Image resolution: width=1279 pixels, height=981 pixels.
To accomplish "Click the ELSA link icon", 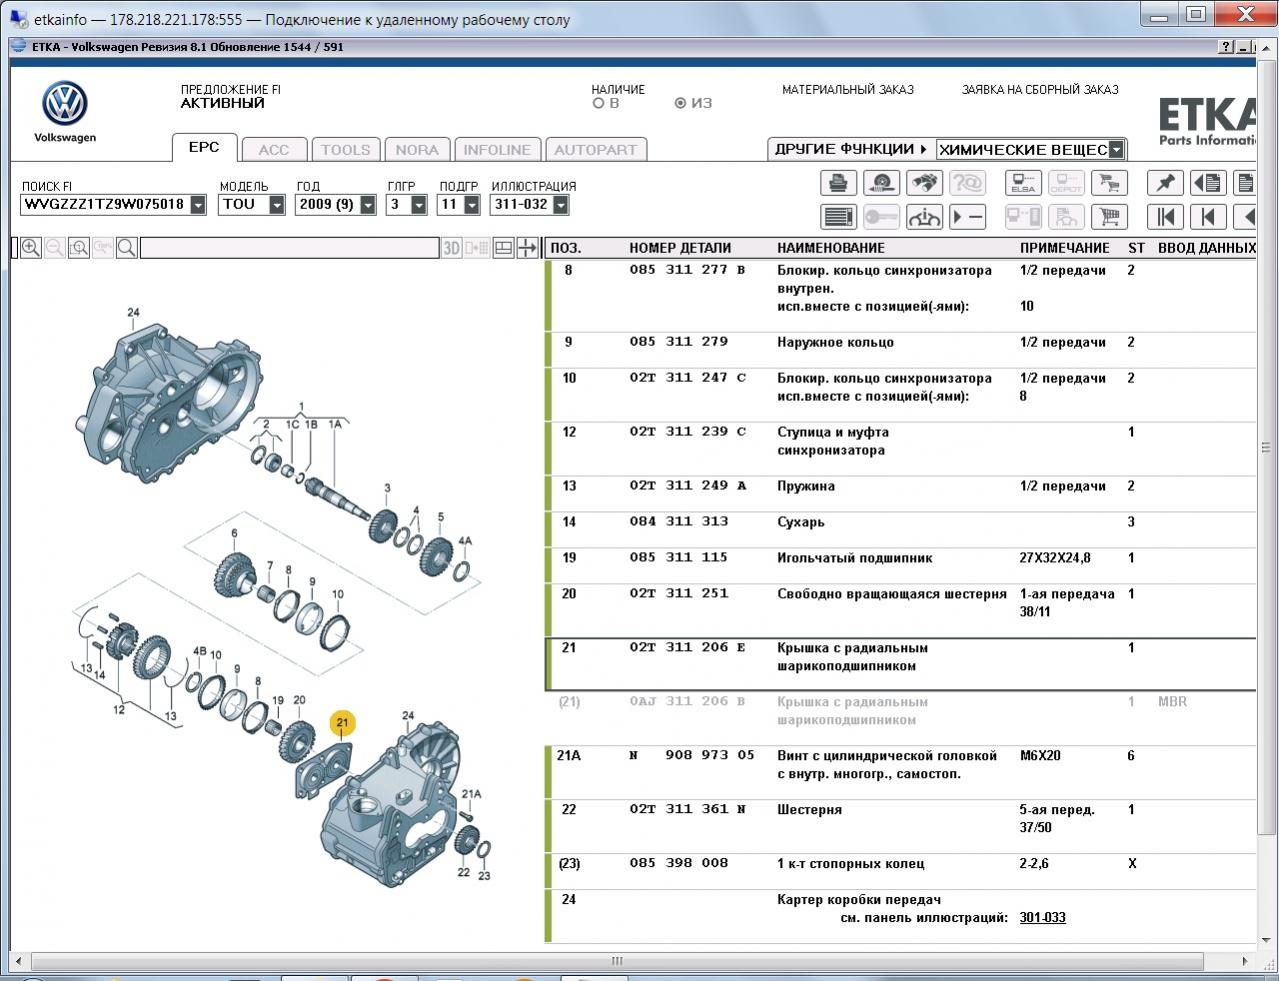I will (x=1023, y=183).
